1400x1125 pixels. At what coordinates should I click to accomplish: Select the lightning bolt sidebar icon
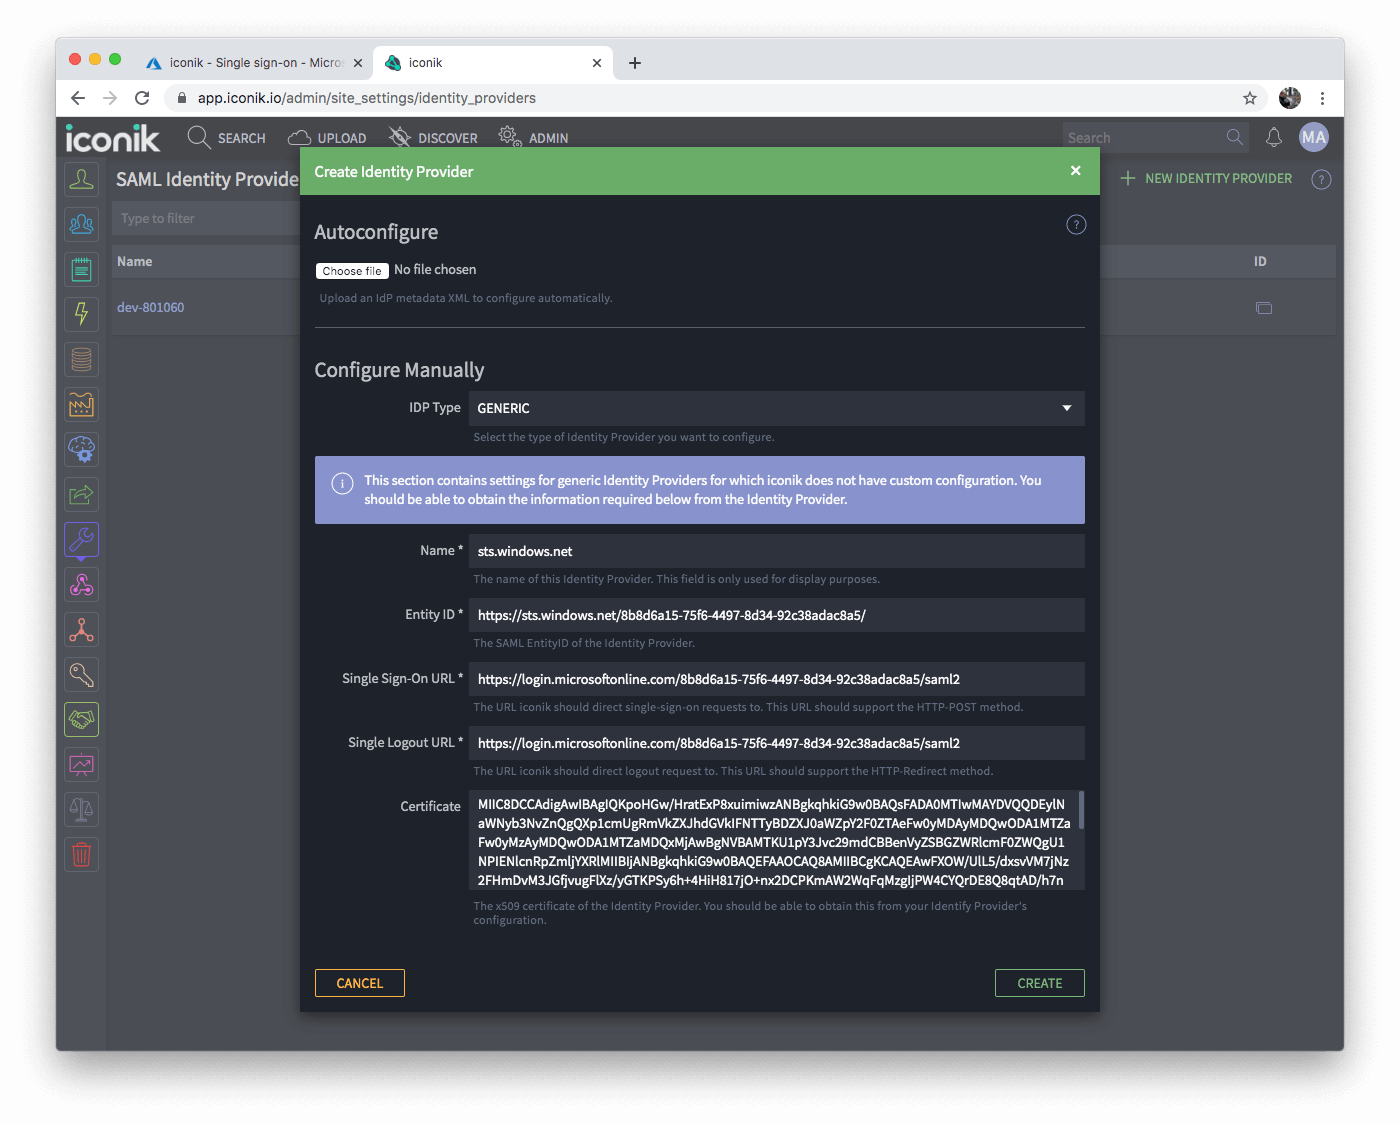81,313
